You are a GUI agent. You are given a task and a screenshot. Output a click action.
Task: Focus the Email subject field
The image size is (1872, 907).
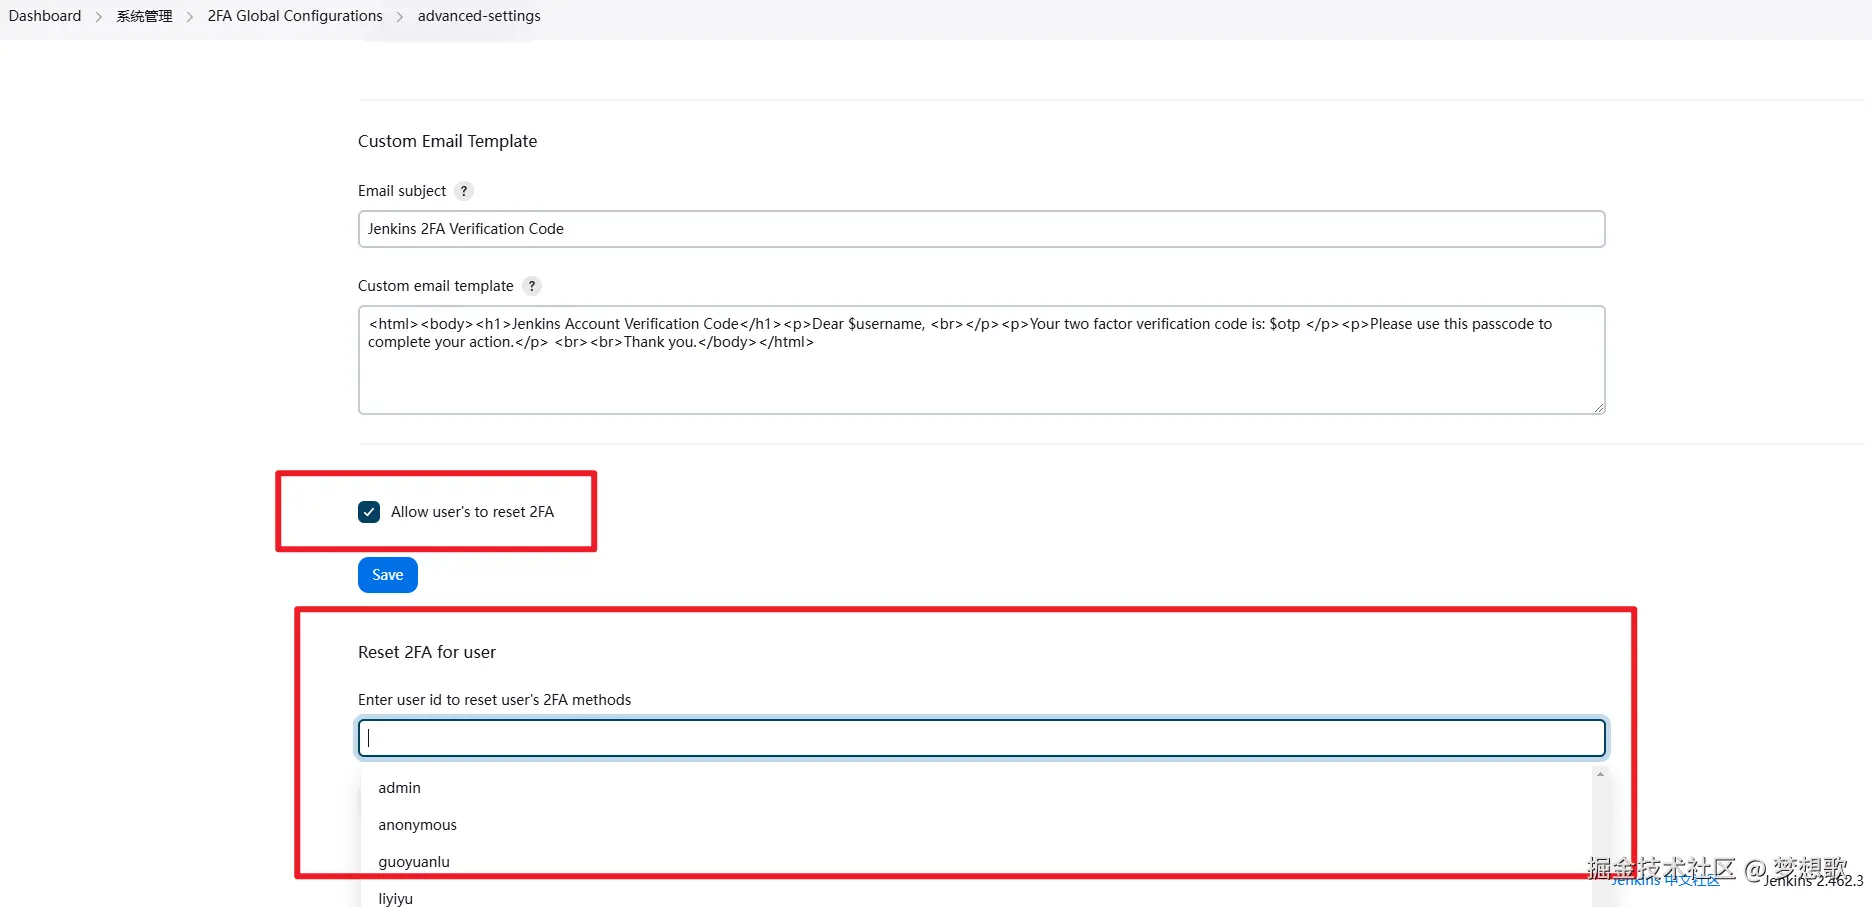click(982, 229)
